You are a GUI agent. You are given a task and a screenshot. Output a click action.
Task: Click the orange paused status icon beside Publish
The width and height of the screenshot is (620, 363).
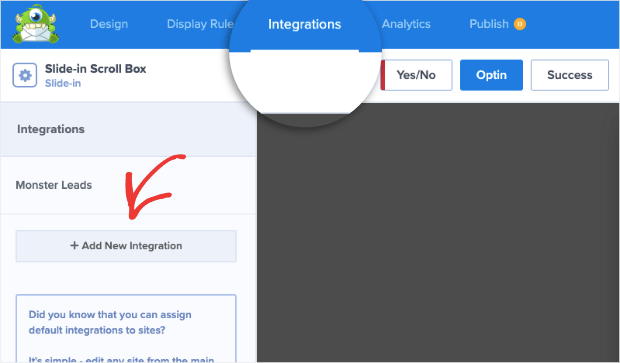tap(520, 24)
